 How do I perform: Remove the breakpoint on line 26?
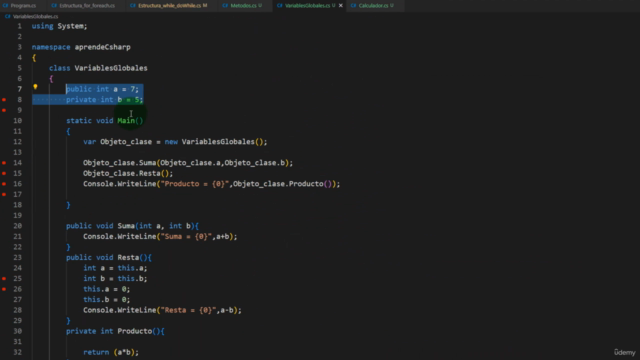(4, 289)
